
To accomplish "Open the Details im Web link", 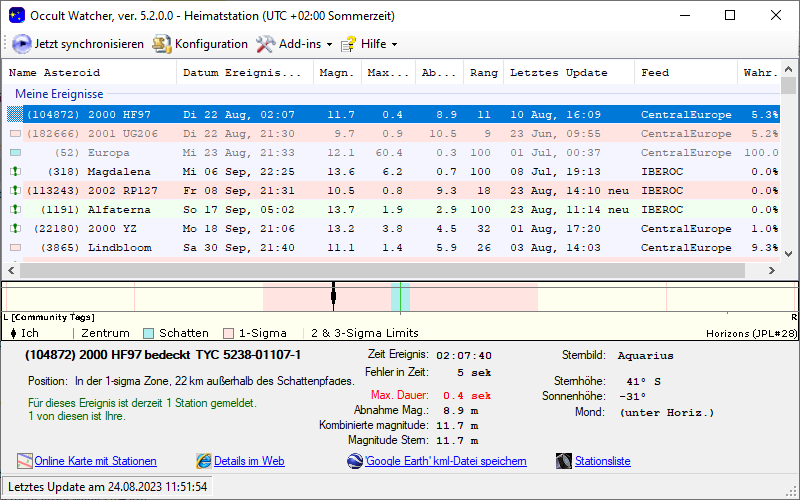I will 249,461.
